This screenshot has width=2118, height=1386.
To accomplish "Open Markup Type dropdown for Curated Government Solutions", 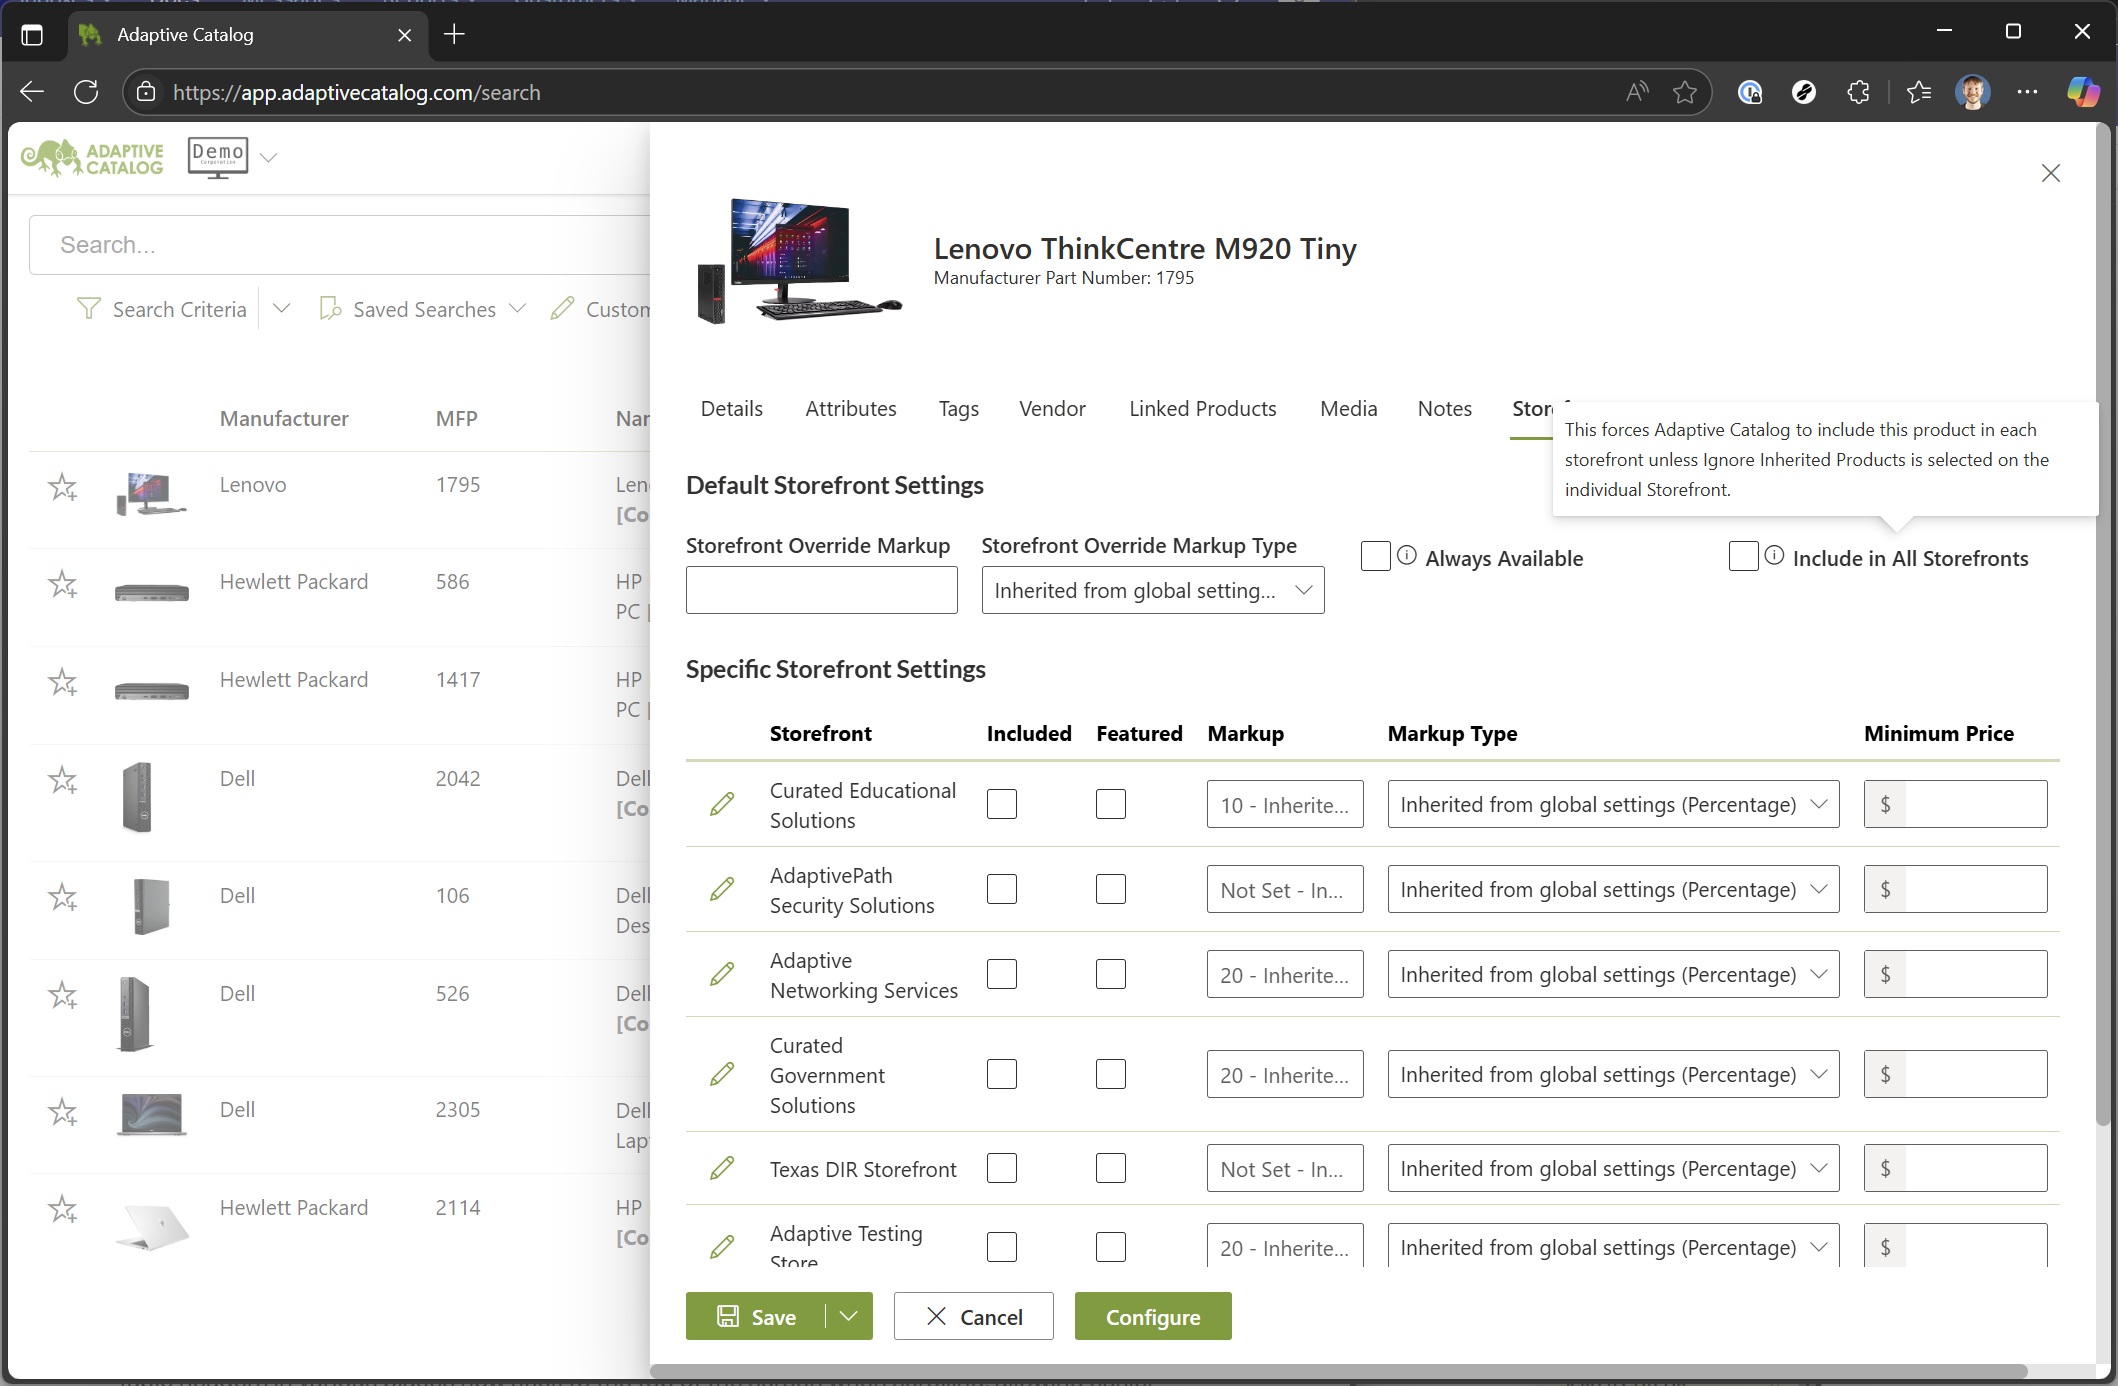I will (x=1613, y=1074).
